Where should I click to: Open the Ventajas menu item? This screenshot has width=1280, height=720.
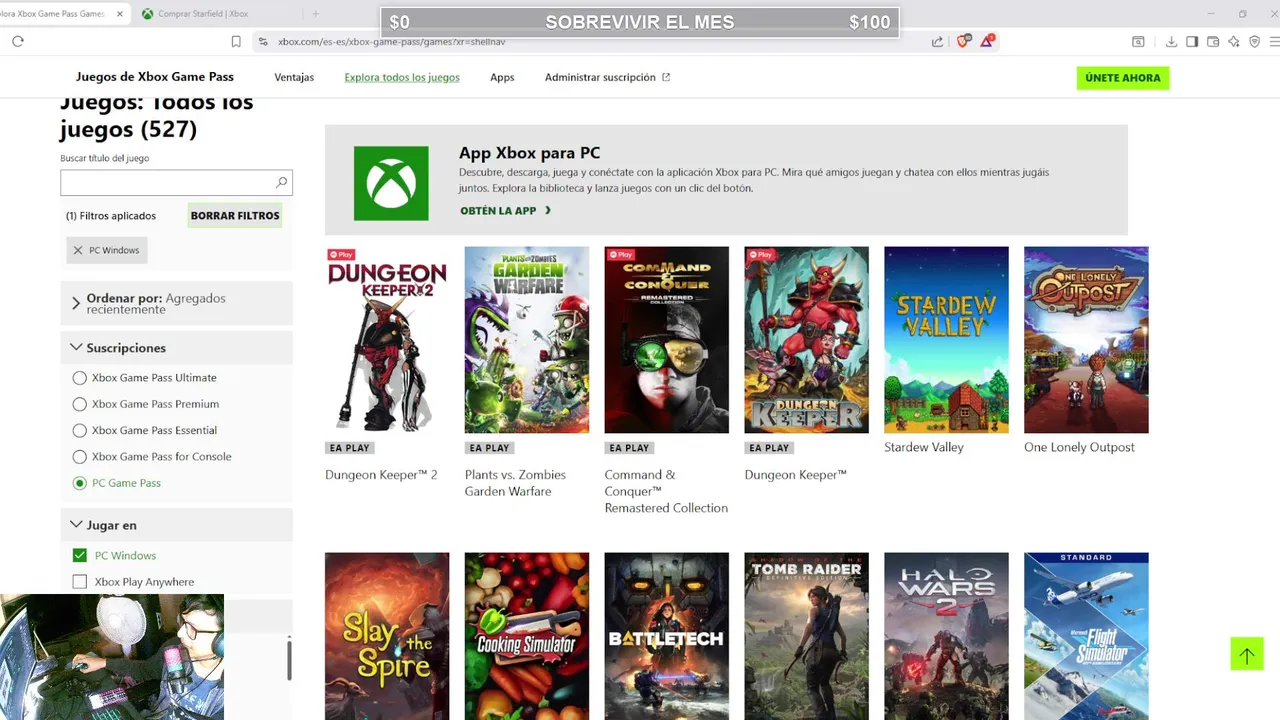click(294, 77)
